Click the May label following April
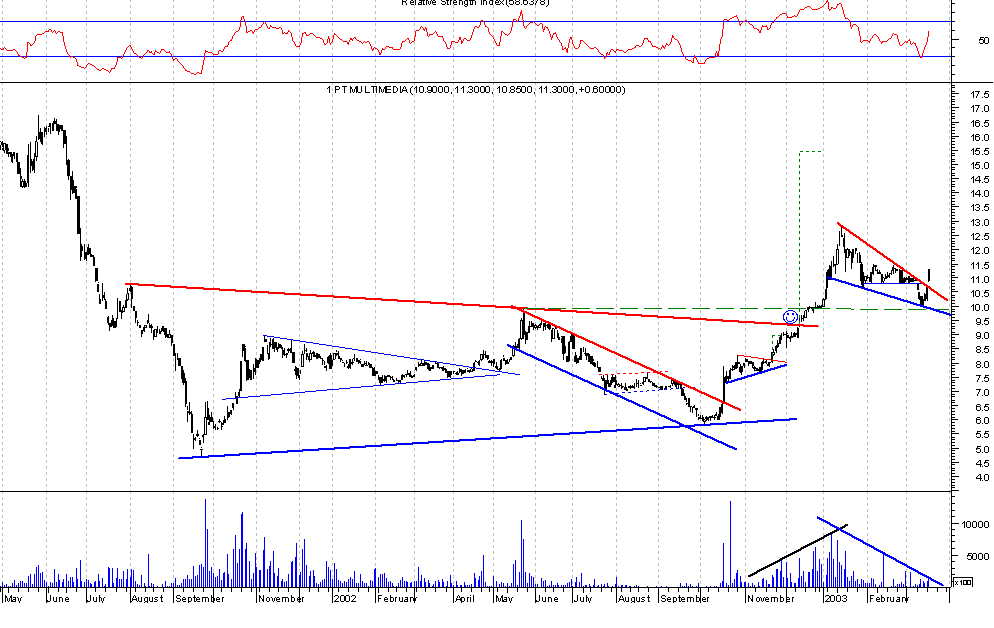 (x=505, y=598)
